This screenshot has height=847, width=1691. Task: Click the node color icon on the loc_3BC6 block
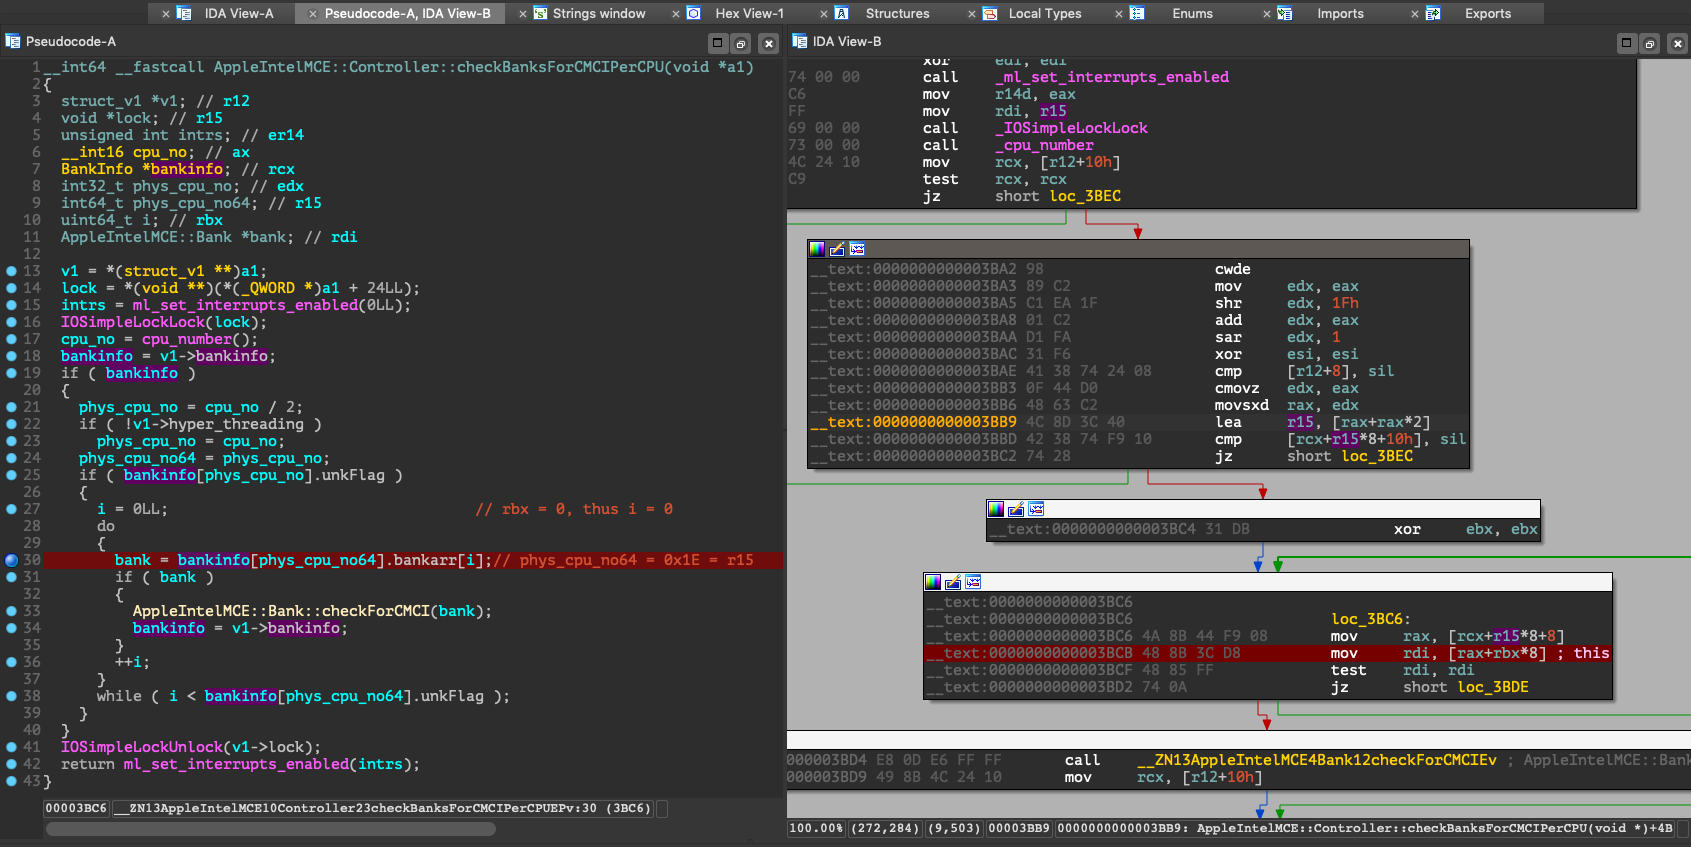point(933,582)
